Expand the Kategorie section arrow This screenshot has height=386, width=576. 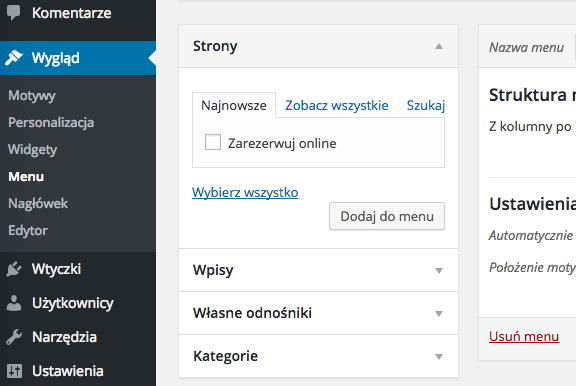(439, 357)
